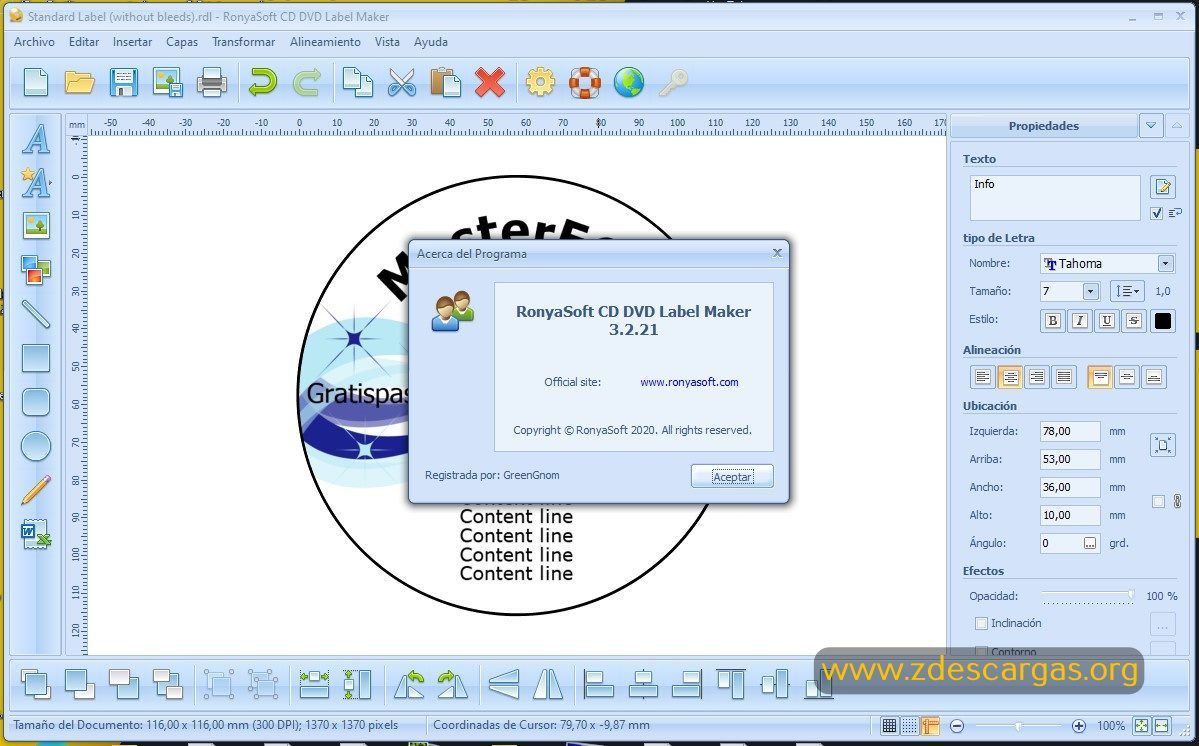Open the www.ronyasoft.com link
Screen dimensions: 1199x746
click(689, 382)
